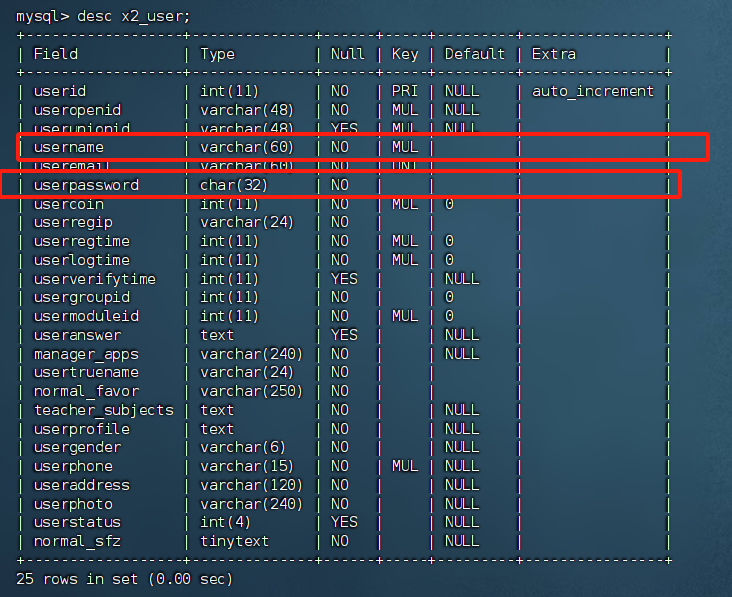Click the 'Field' column header
Screen dimensions: 732x597
point(56,54)
